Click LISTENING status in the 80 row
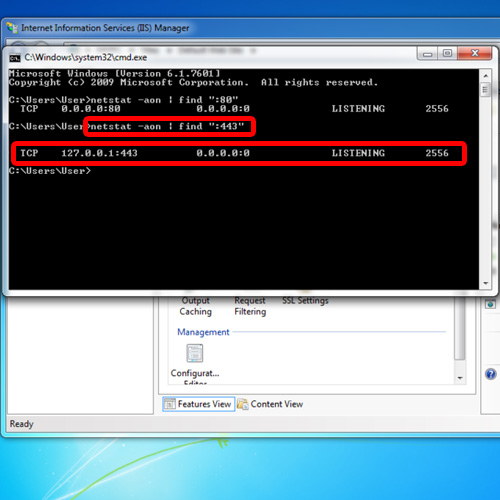Image resolution: width=500 pixels, height=500 pixels. pos(358,109)
